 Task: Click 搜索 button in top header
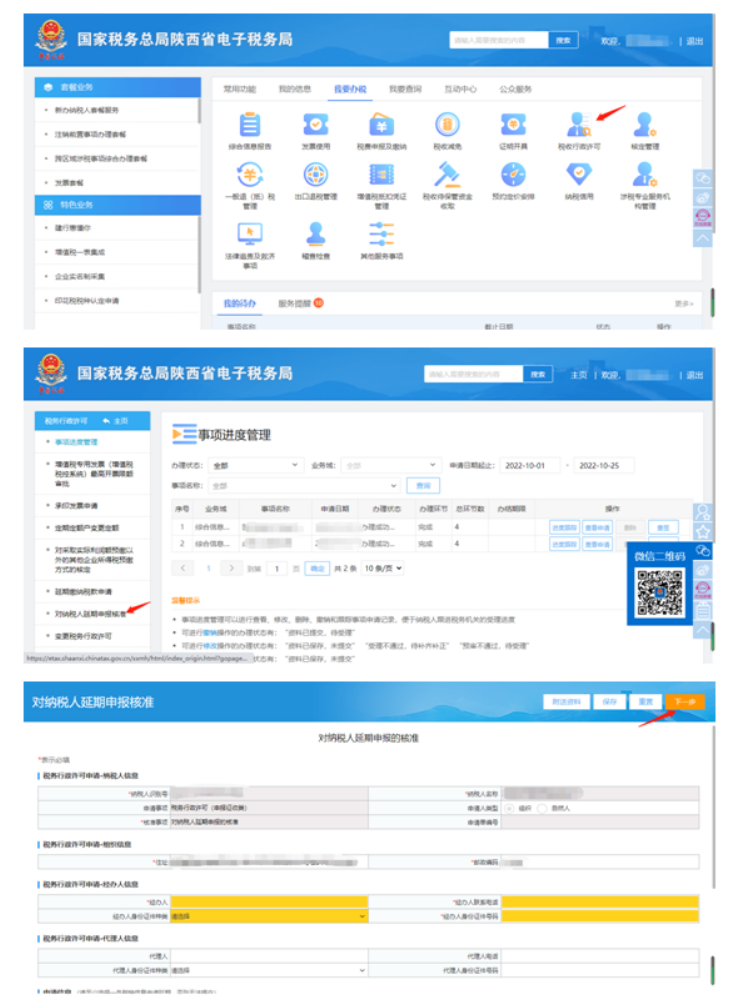click(x=563, y=40)
